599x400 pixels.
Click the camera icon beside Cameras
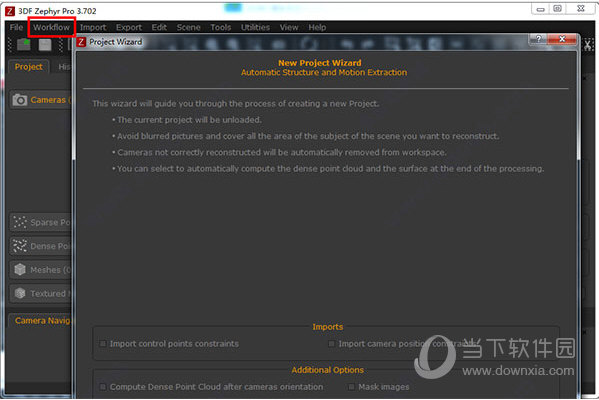19,100
